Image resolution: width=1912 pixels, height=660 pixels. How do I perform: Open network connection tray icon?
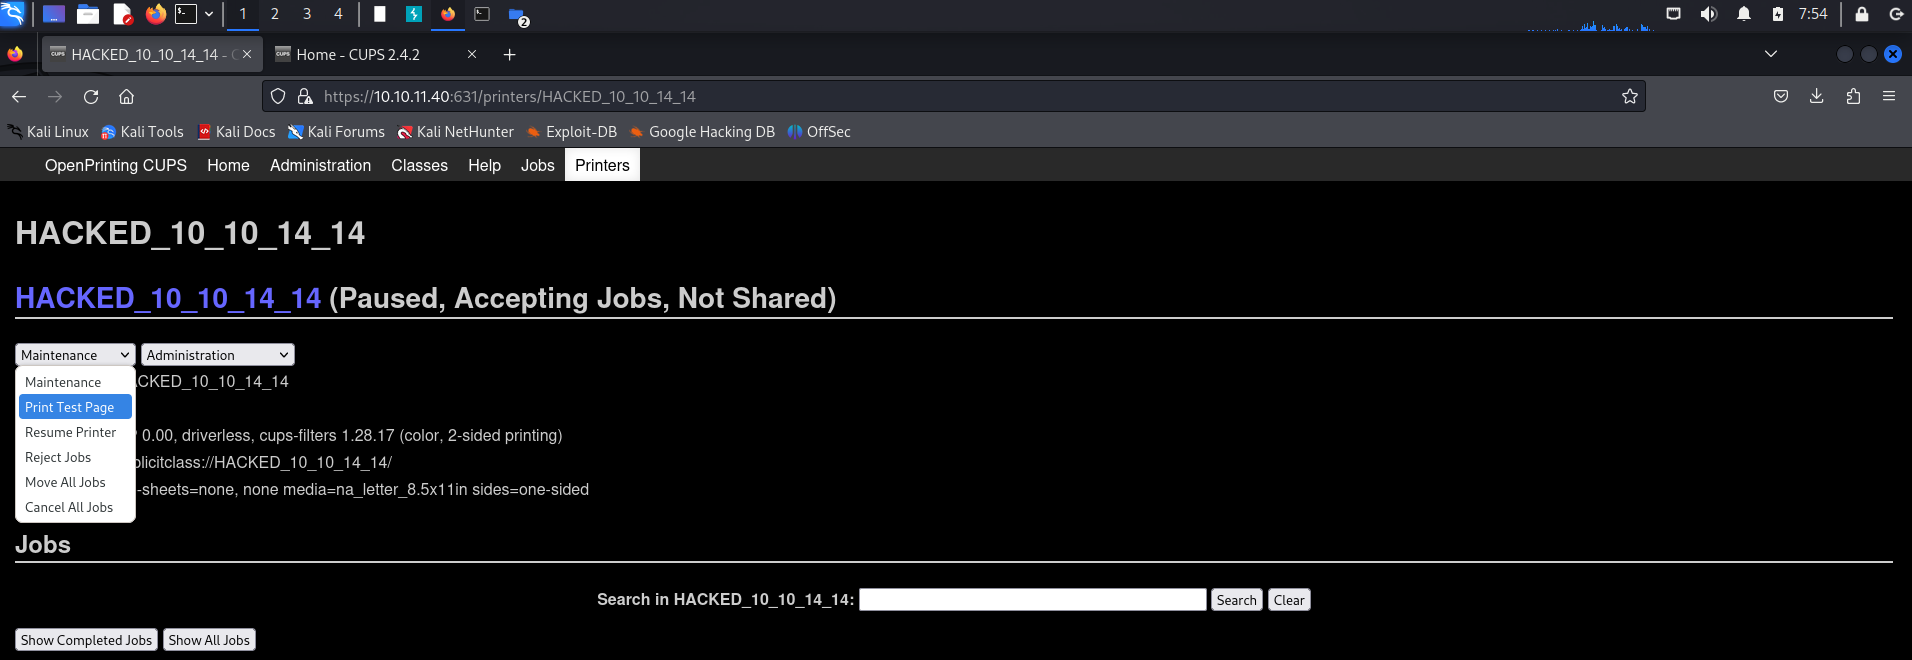[x=1673, y=14]
